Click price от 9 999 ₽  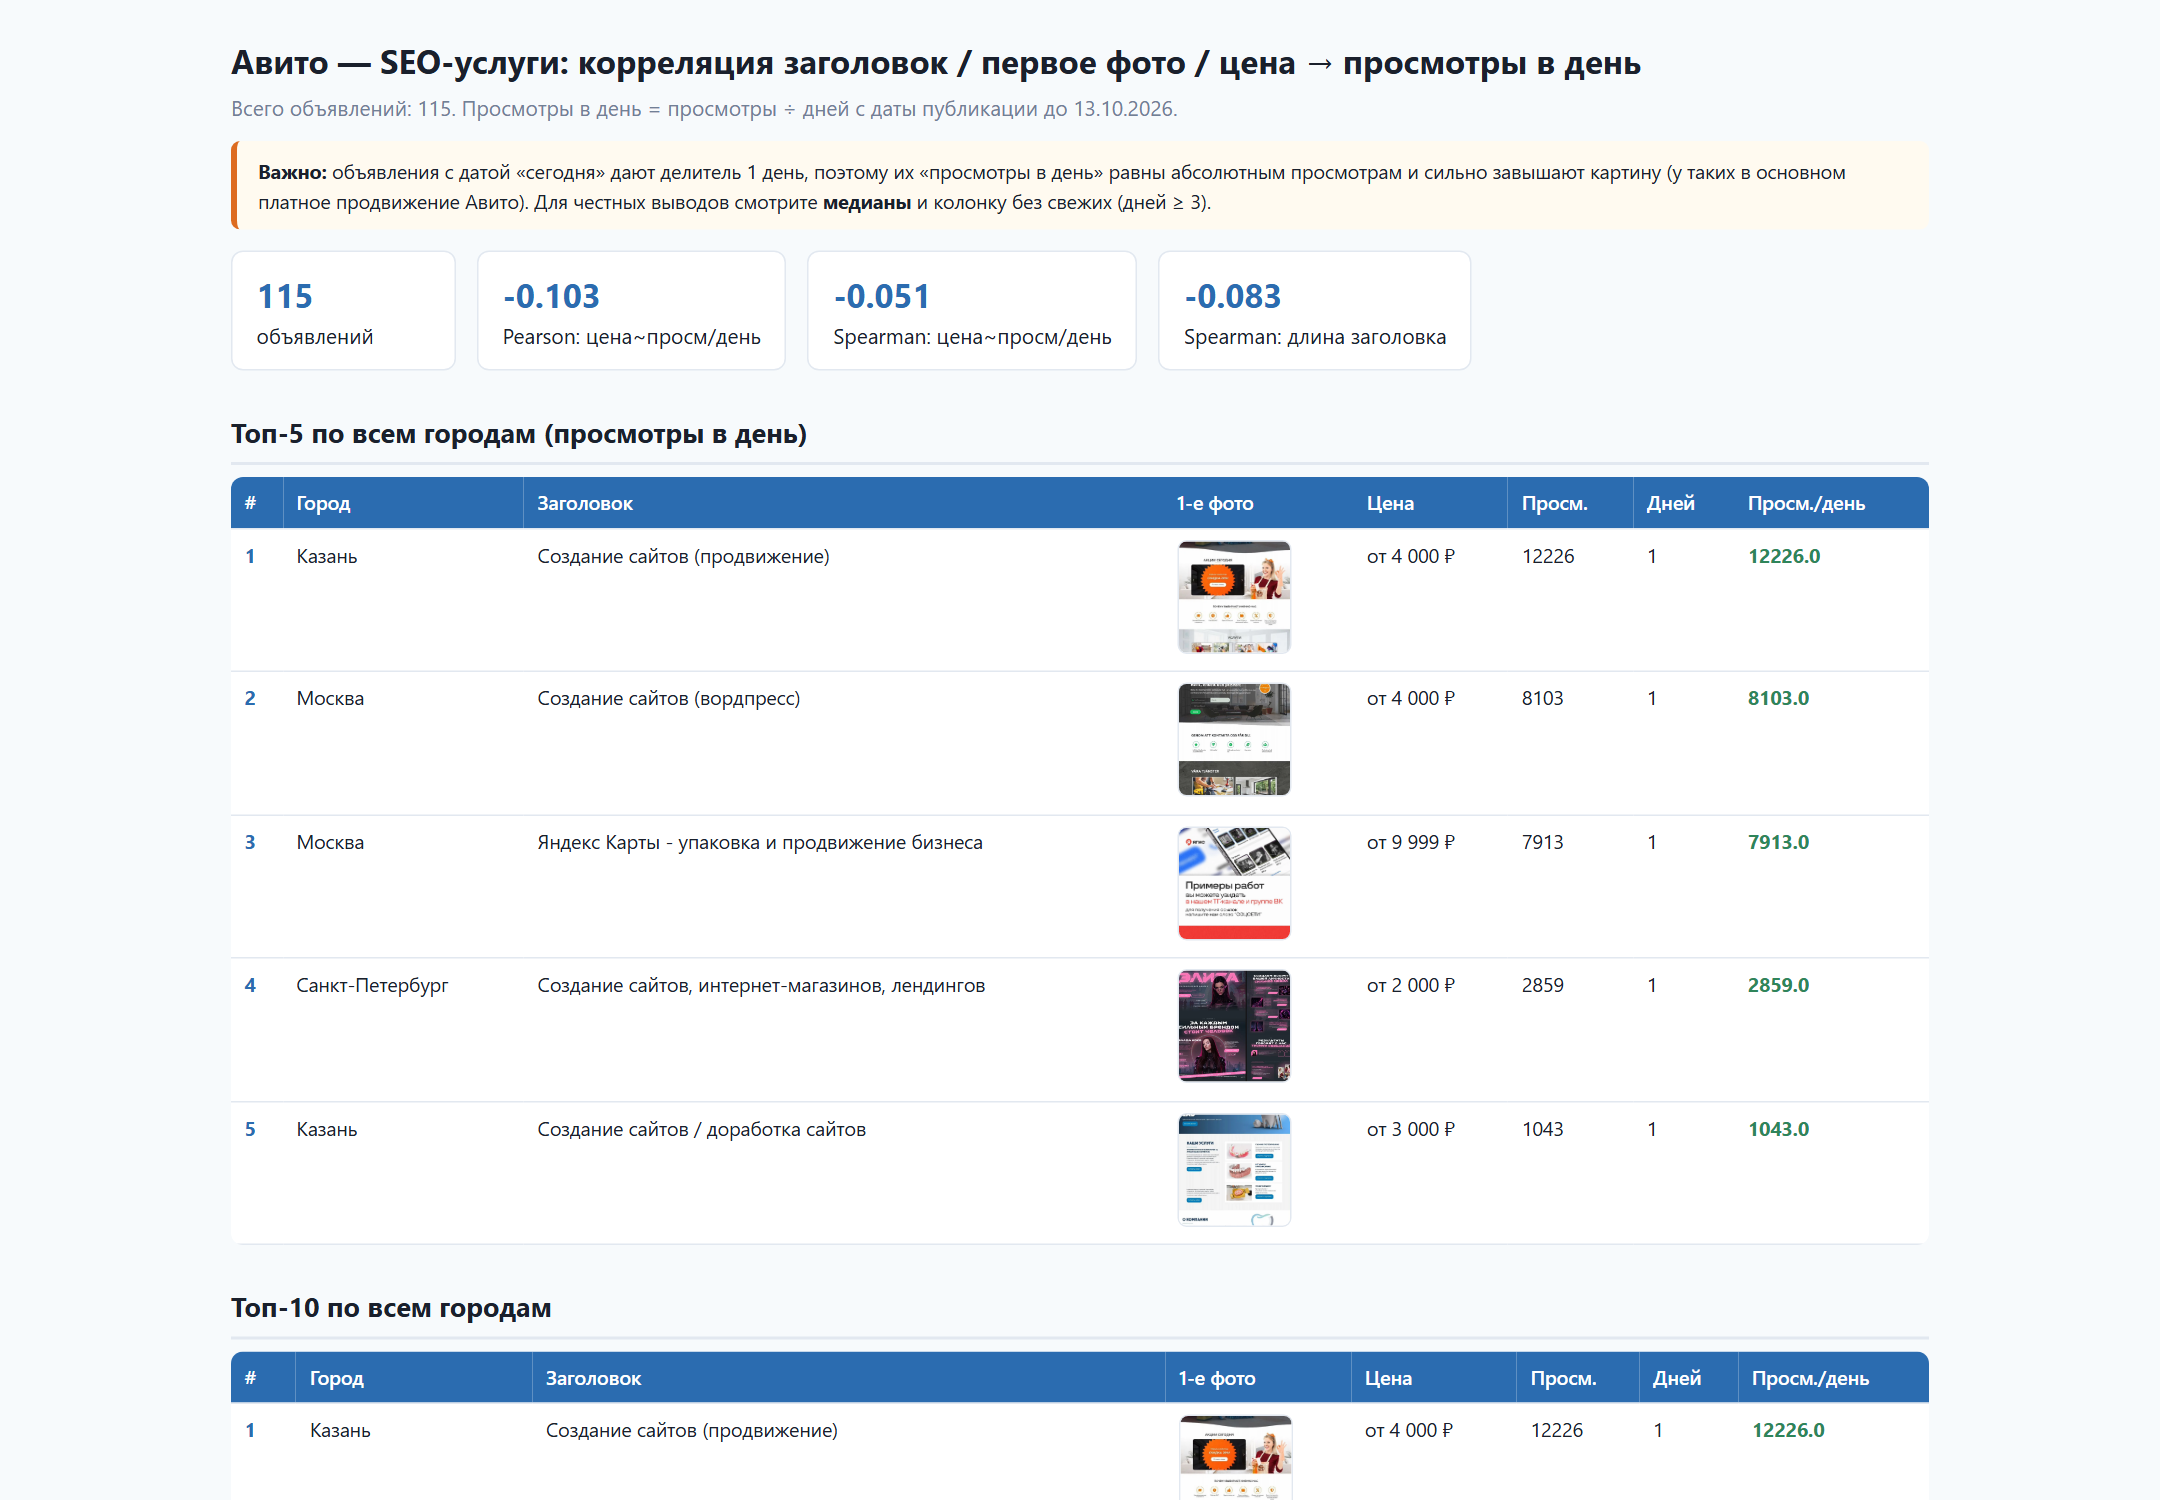1410,842
